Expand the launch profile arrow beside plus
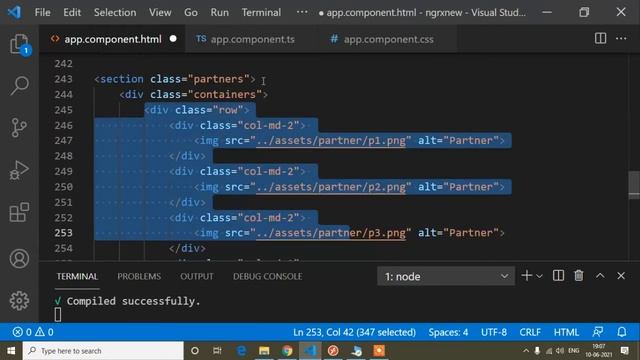Screen dimensions: 640x360 (539, 276)
